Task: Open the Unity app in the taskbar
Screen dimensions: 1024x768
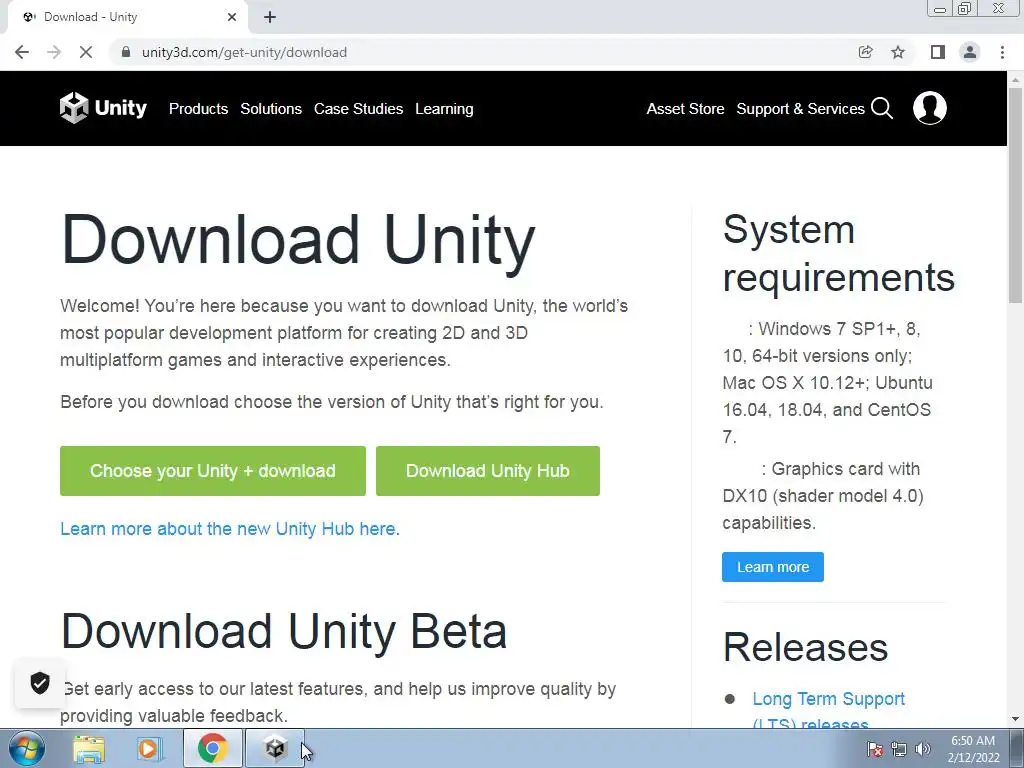Action: point(275,748)
